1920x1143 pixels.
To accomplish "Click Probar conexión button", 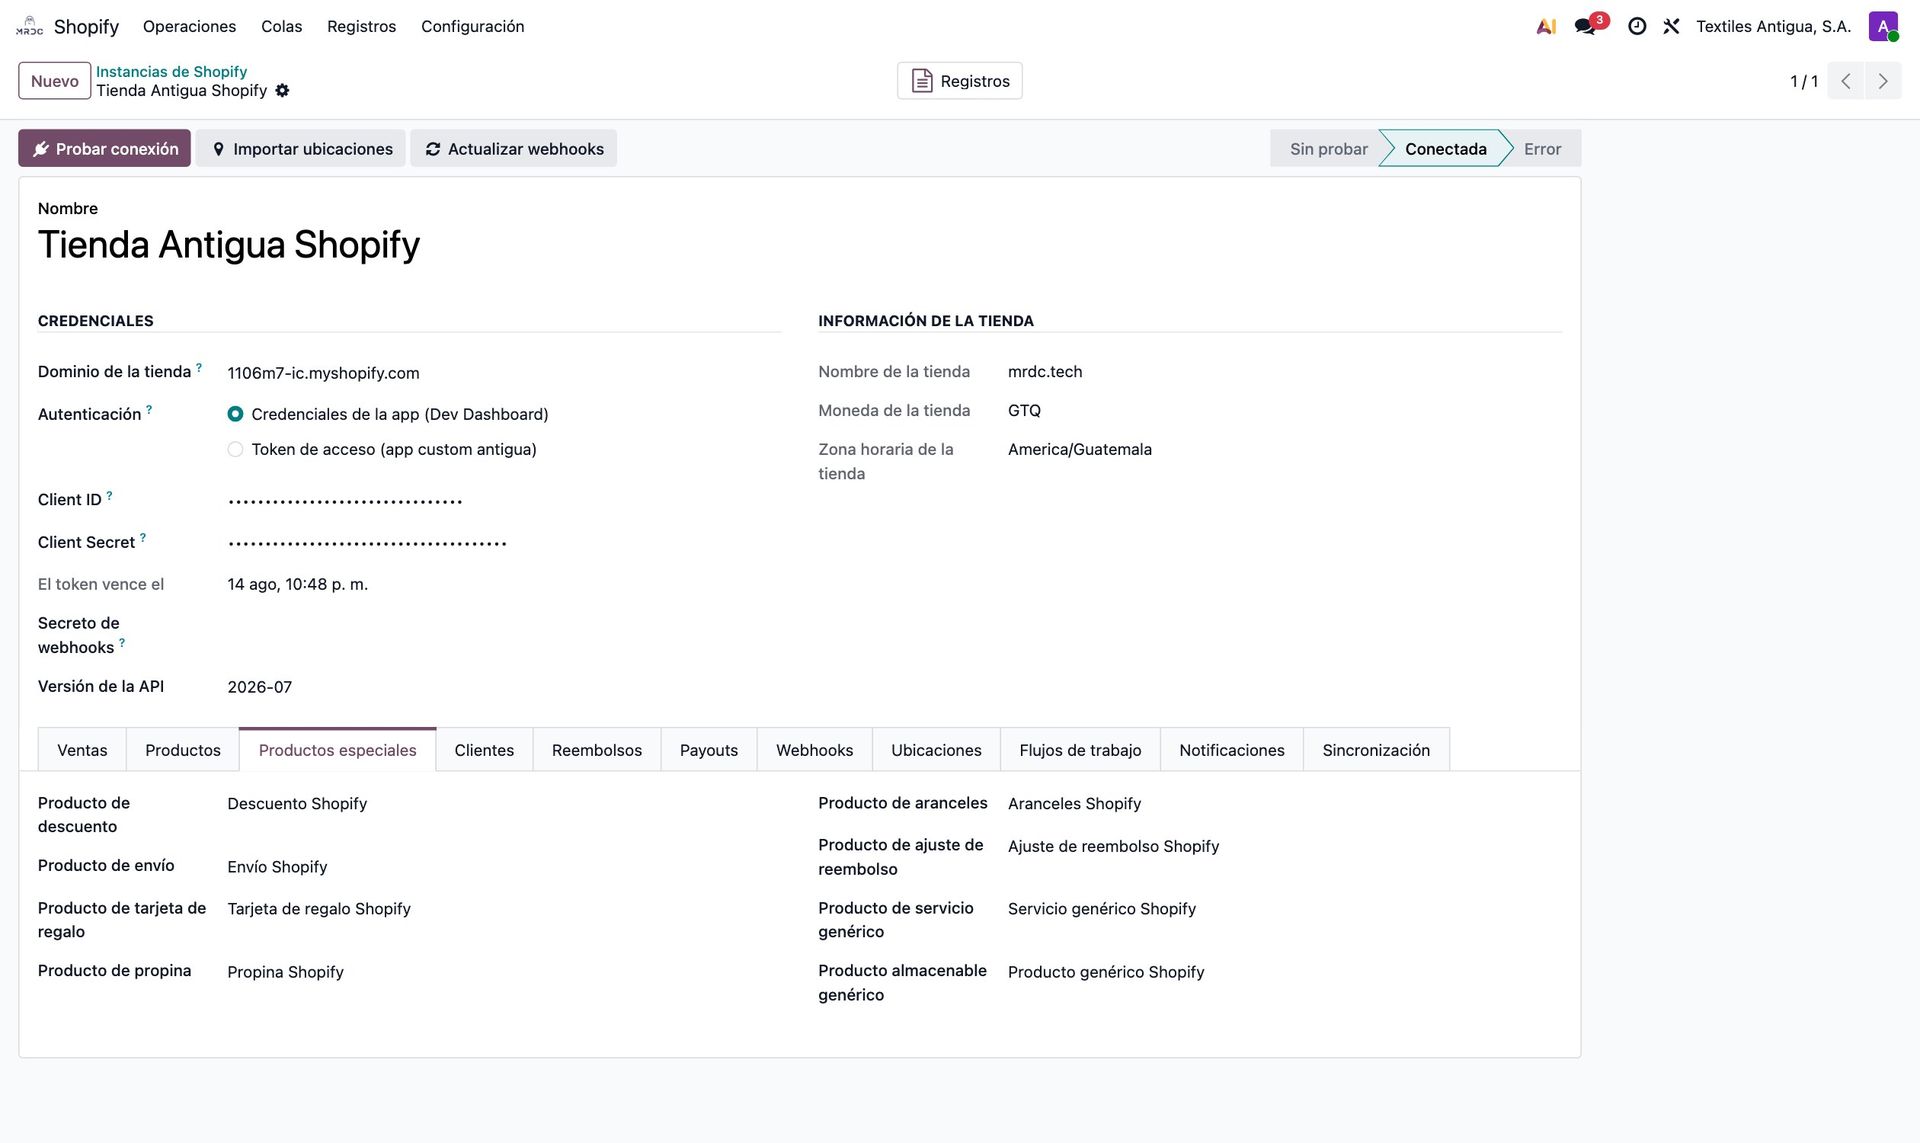I will (104, 149).
